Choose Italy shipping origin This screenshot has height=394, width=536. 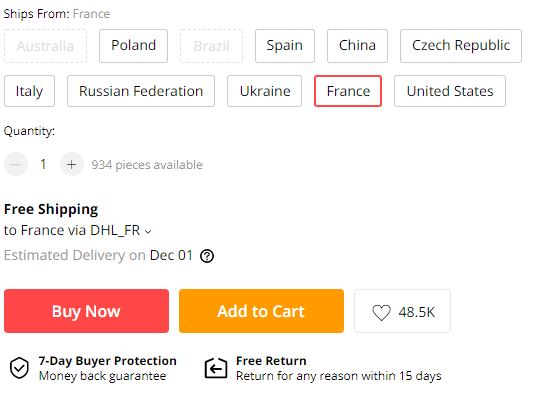[29, 91]
